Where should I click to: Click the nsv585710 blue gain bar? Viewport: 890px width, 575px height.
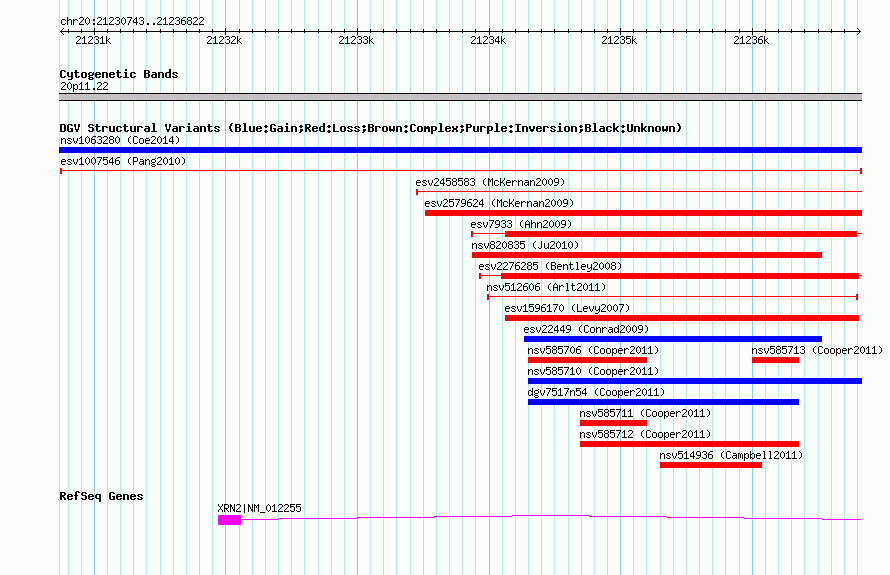[695, 381]
